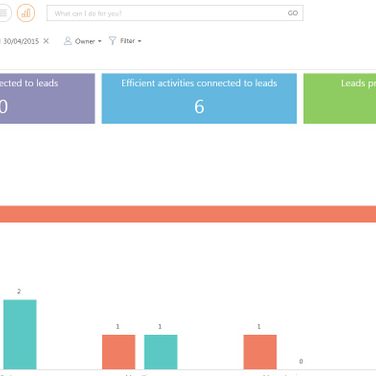The height and width of the screenshot is (376, 376).
Task: Expand the Filter dropdown arrow
Action: (140, 41)
